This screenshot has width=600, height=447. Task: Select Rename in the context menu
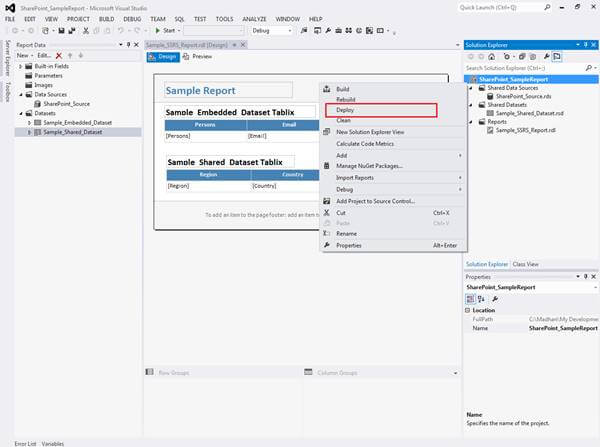tap(393, 233)
